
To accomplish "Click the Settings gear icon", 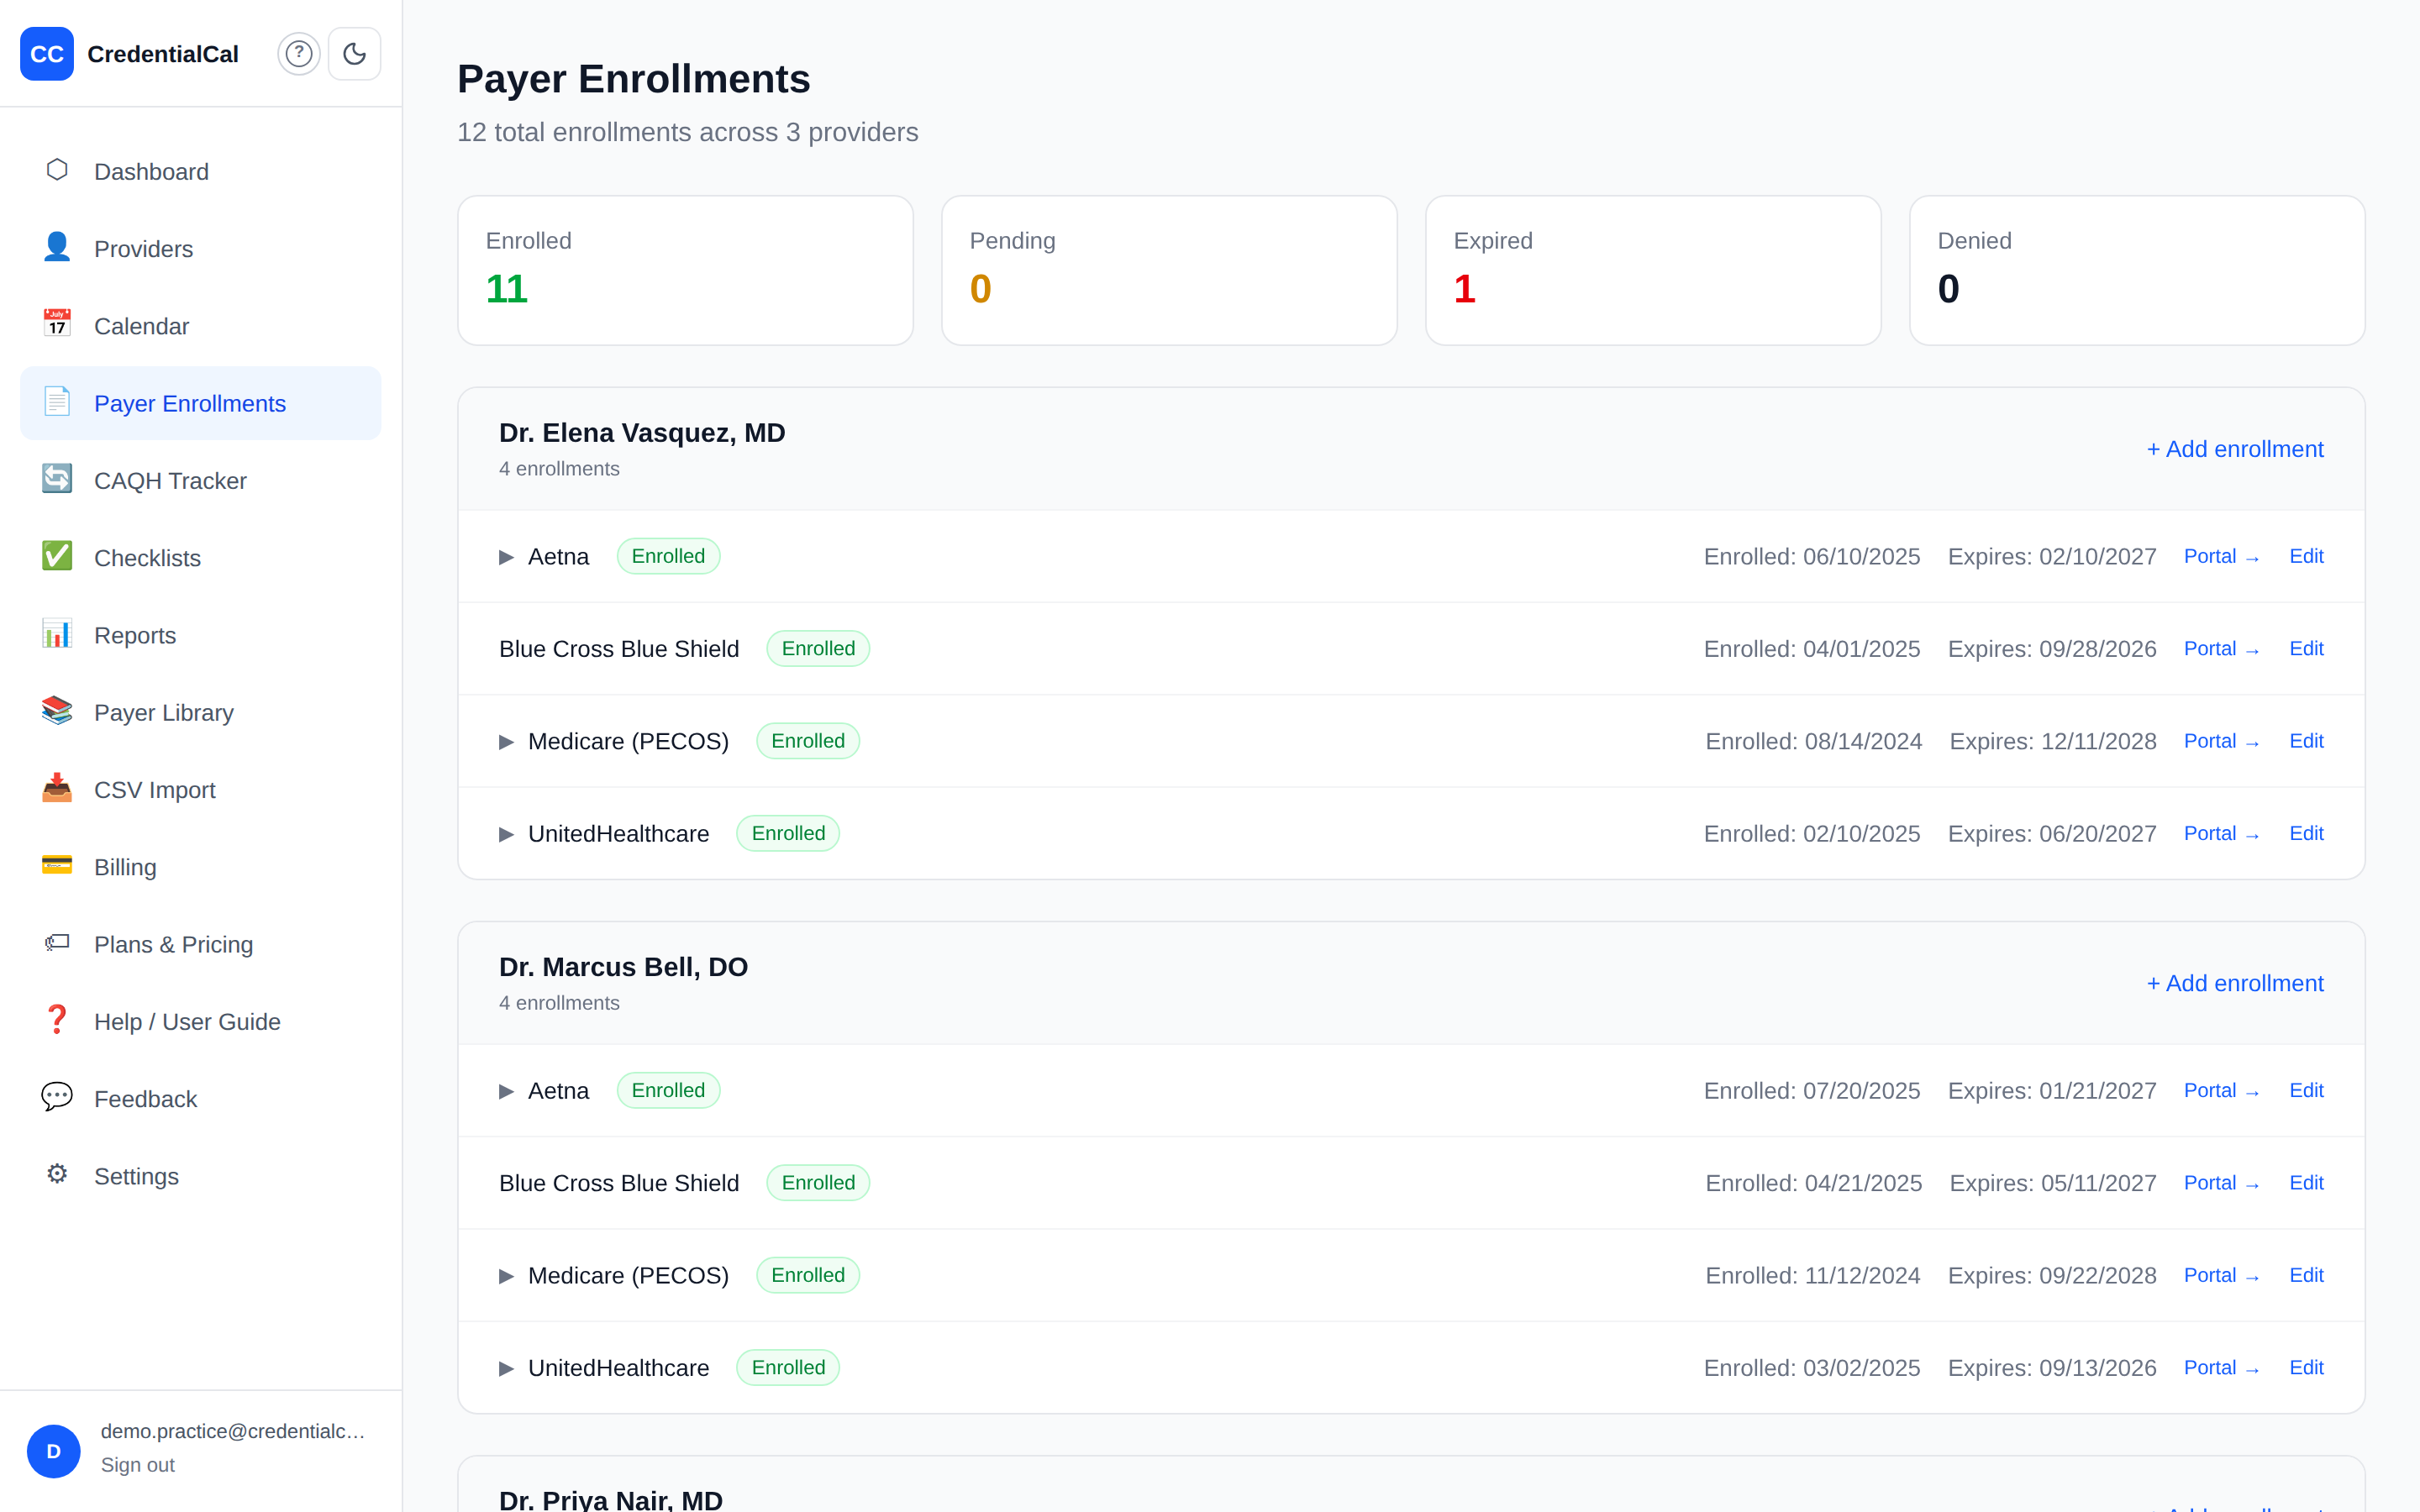I will coord(57,1175).
